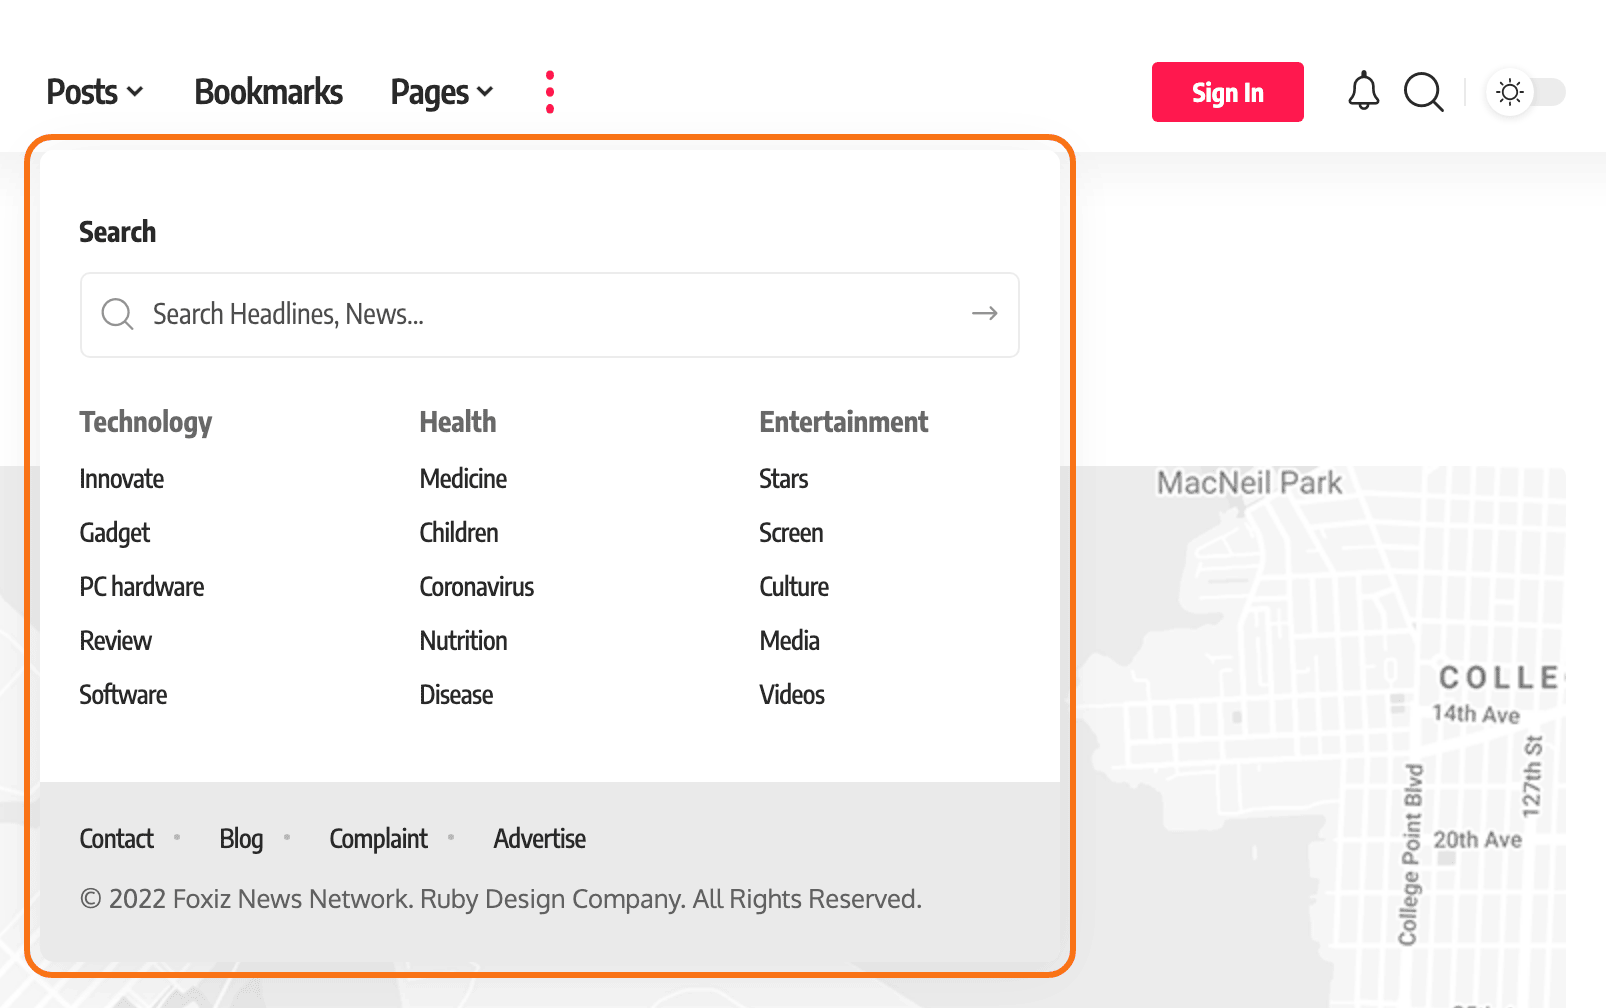
Task: Go to the Culture category
Action: (794, 587)
